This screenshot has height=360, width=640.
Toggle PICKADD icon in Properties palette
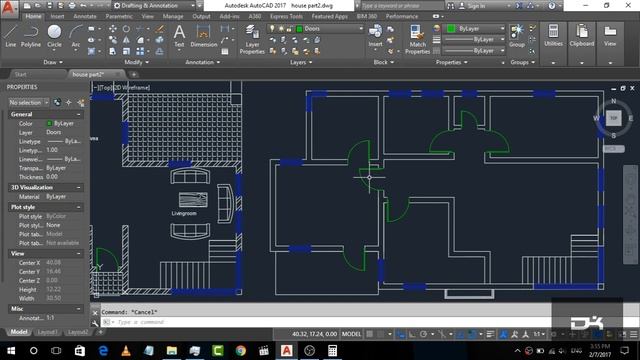(x=57, y=102)
